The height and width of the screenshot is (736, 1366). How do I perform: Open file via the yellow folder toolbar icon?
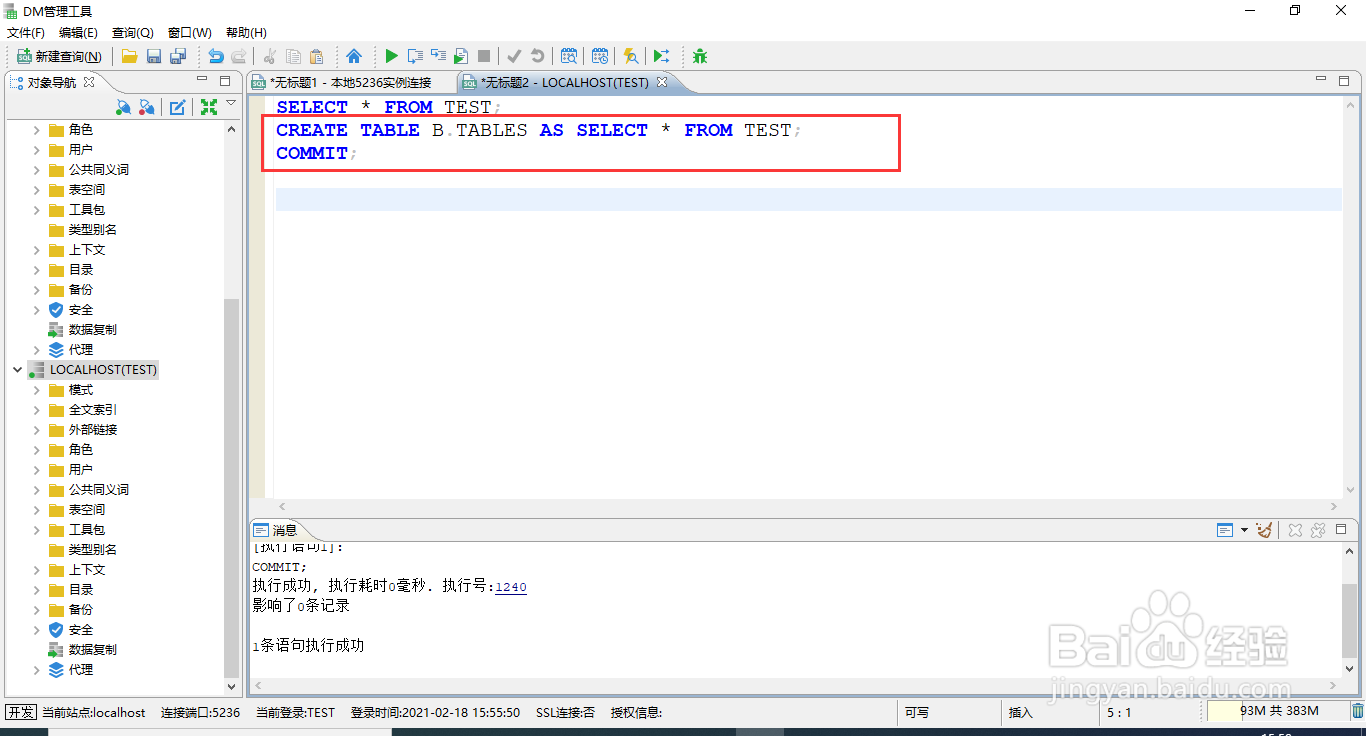130,57
